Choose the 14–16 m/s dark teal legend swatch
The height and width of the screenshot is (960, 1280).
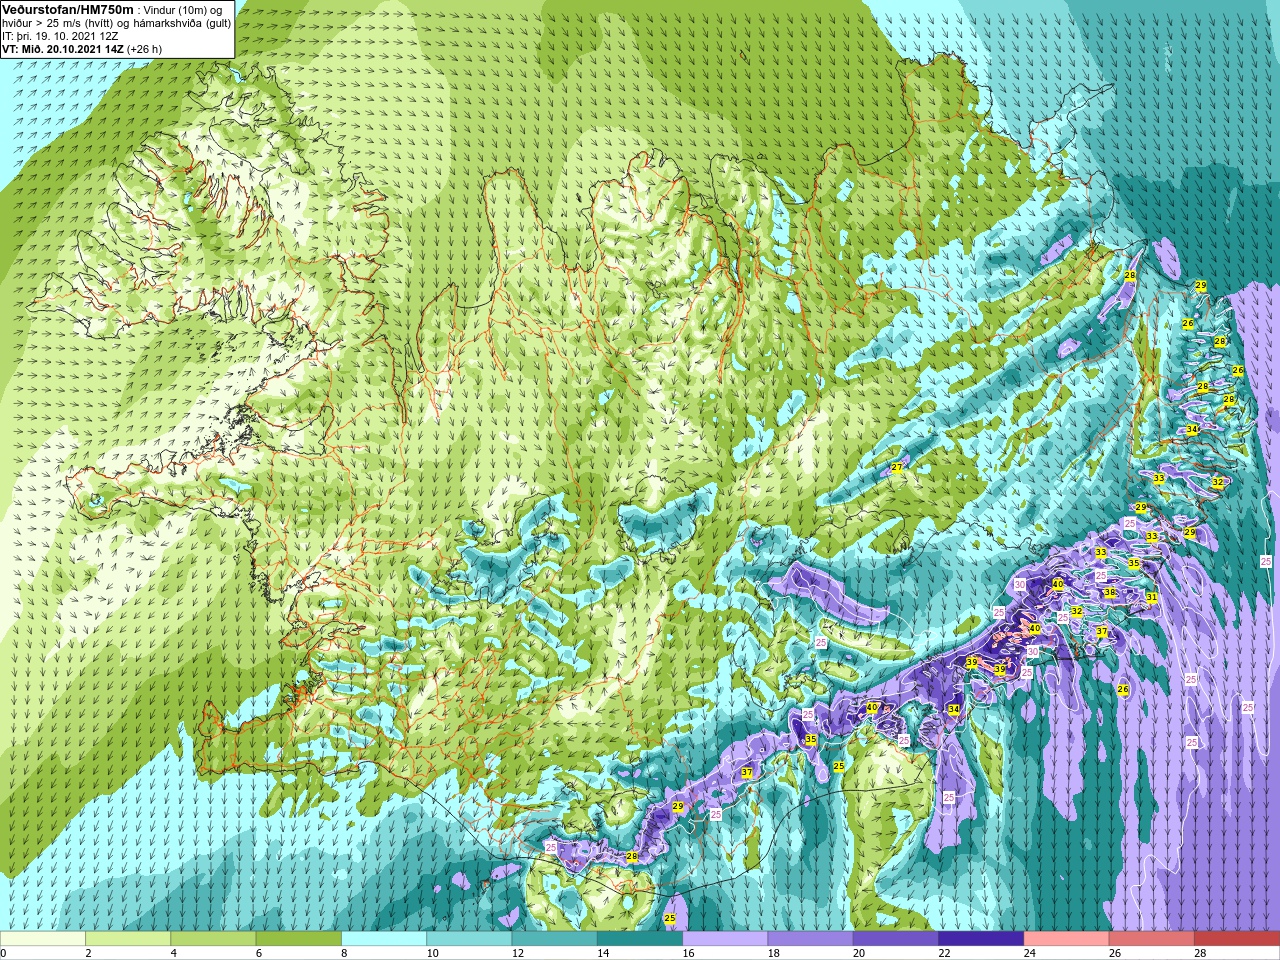point(640,939)
